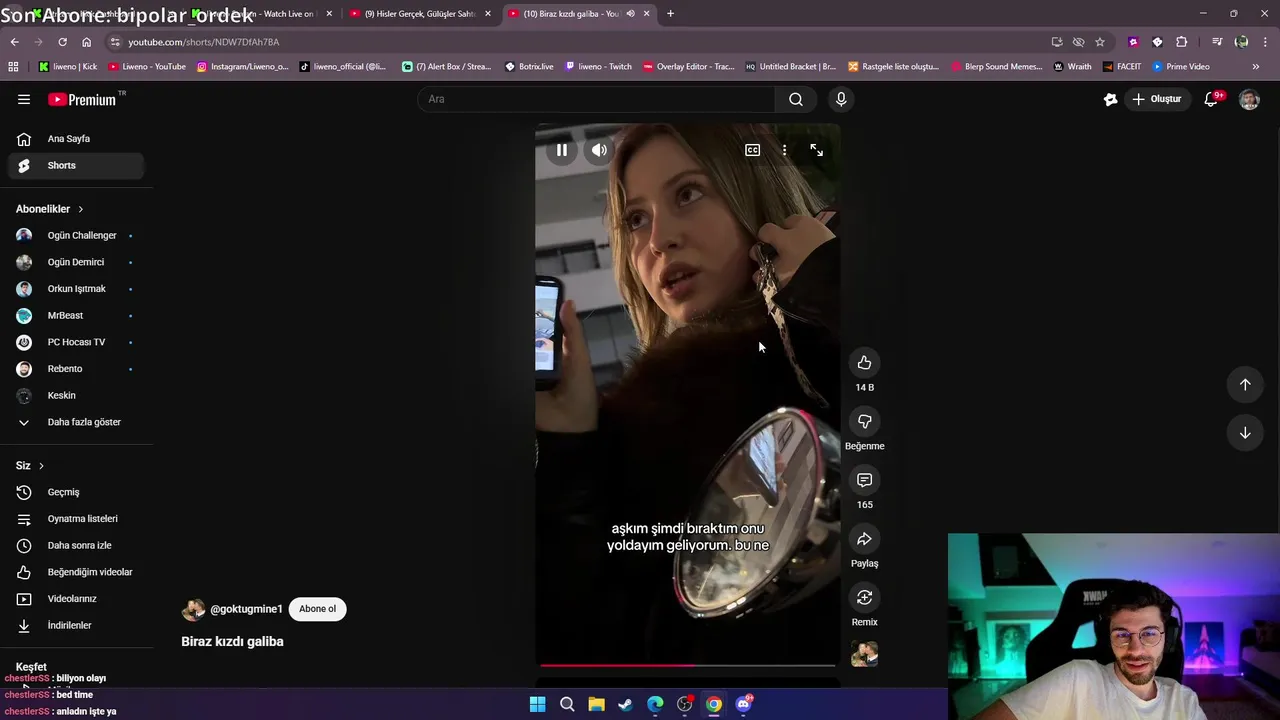Viewport: 1280px width, 720px height.
Task: Start voice search with microphone
Action: coord(841,99)
